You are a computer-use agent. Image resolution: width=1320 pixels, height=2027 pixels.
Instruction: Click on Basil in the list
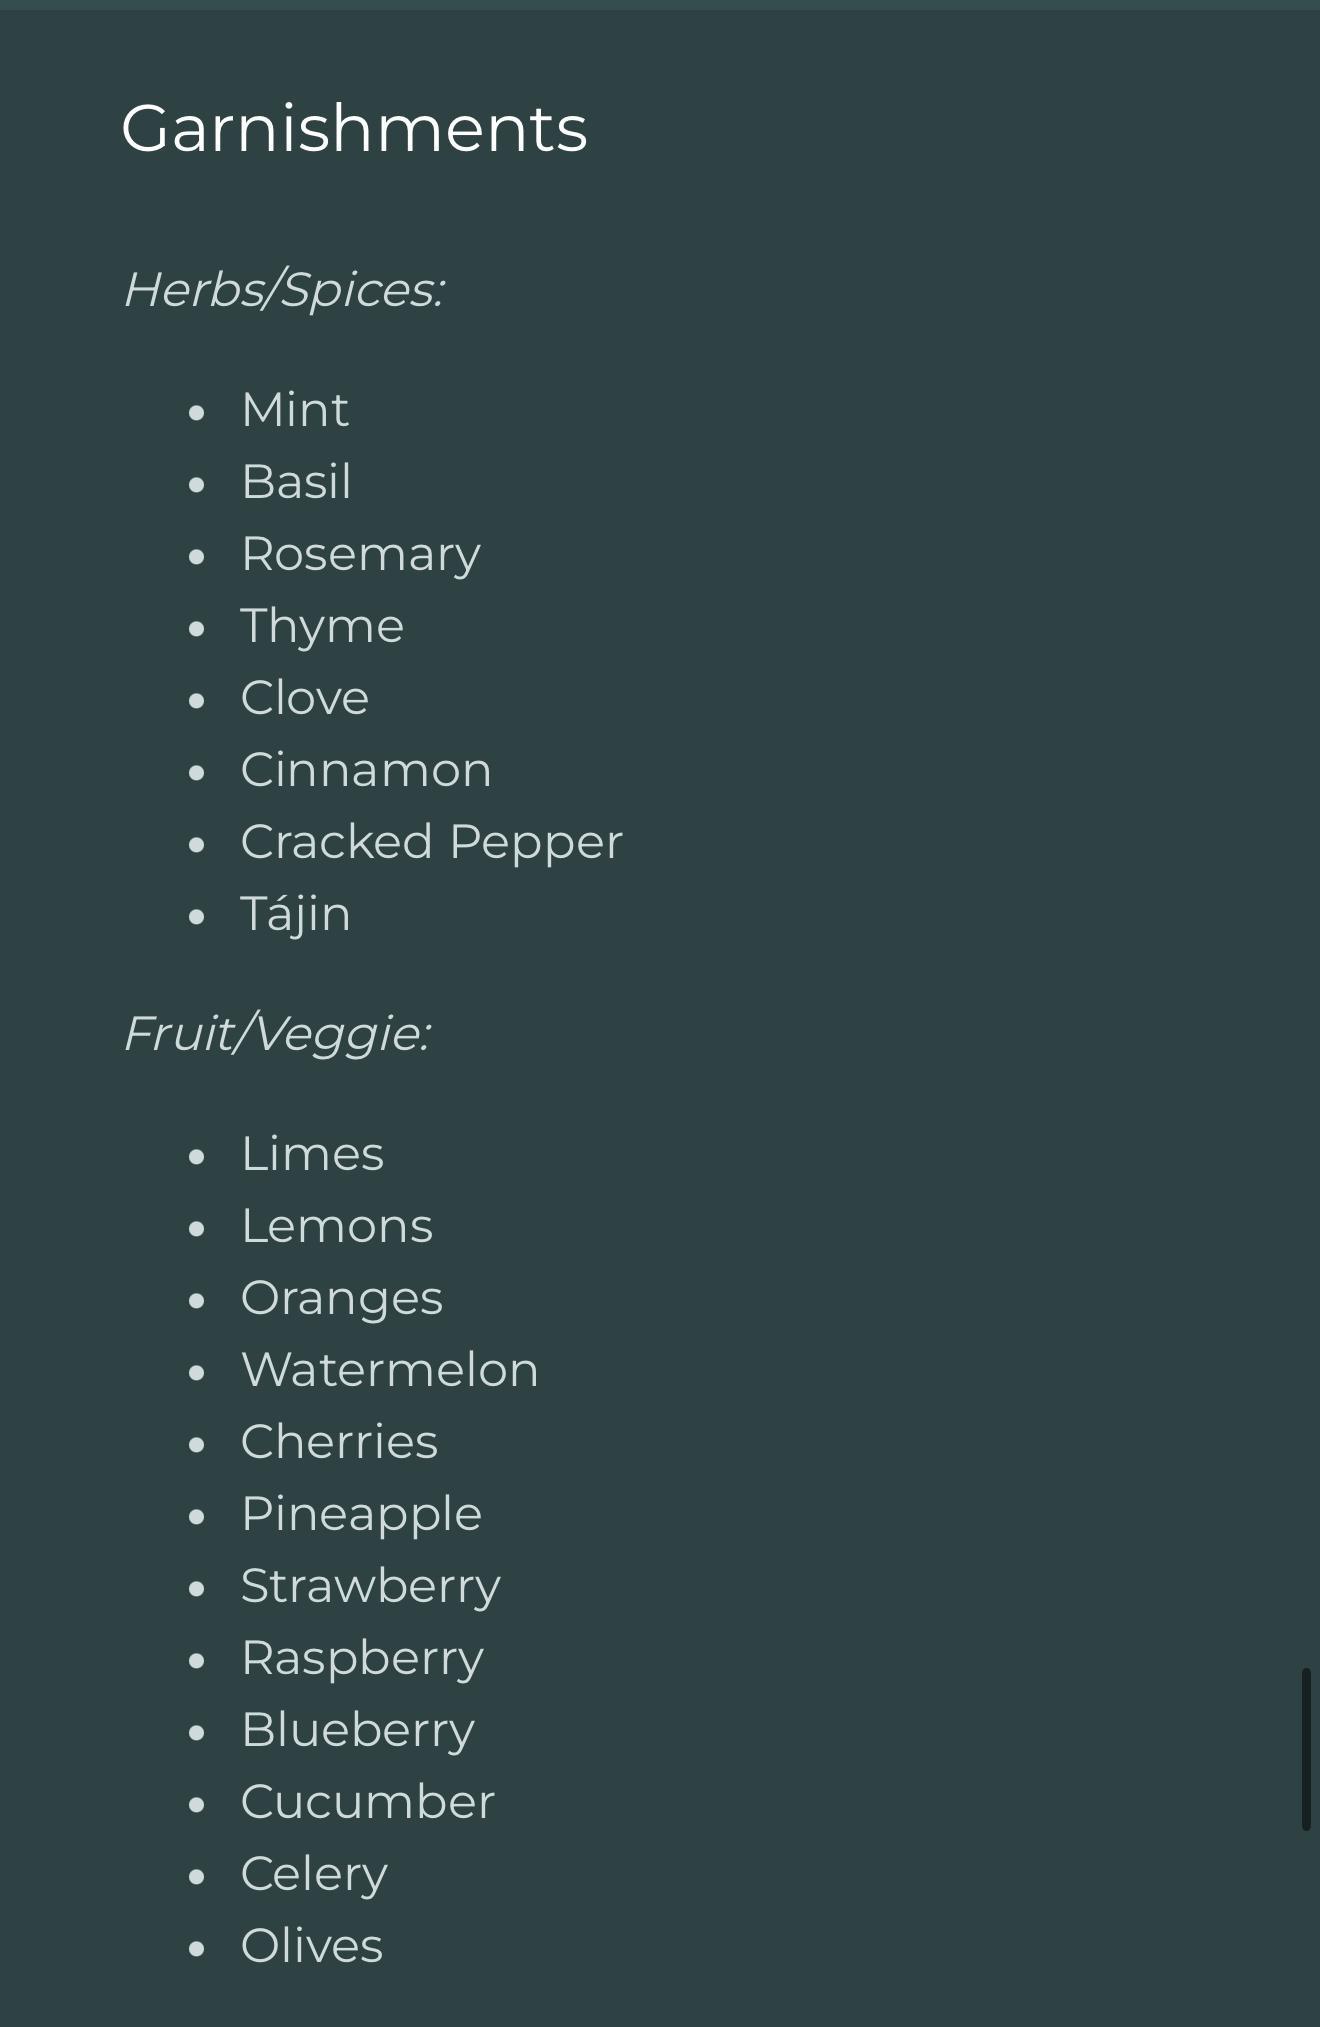296,482
